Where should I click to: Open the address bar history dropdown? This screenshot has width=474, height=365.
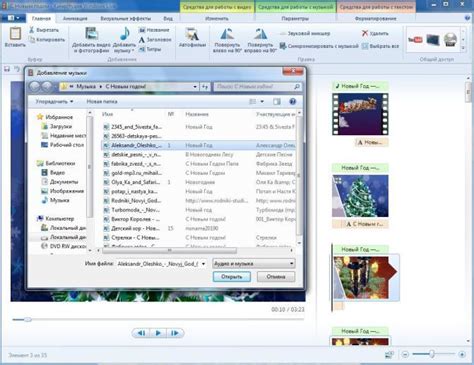(x=195, y=87)
